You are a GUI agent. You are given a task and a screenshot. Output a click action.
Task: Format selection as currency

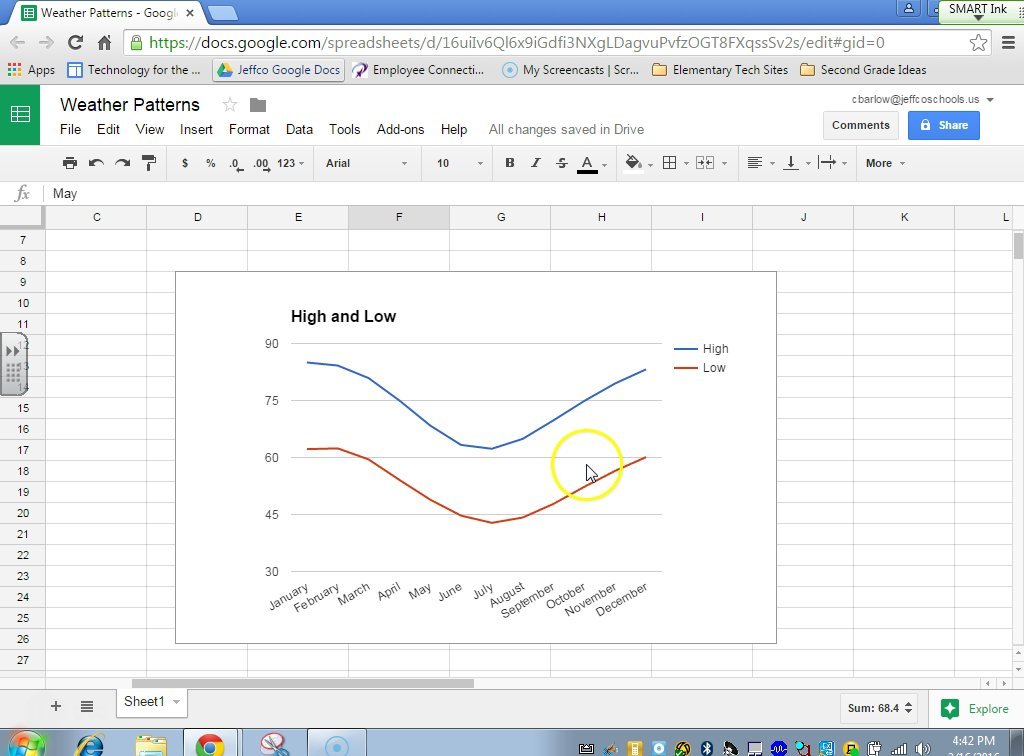(x=186, y=162)
